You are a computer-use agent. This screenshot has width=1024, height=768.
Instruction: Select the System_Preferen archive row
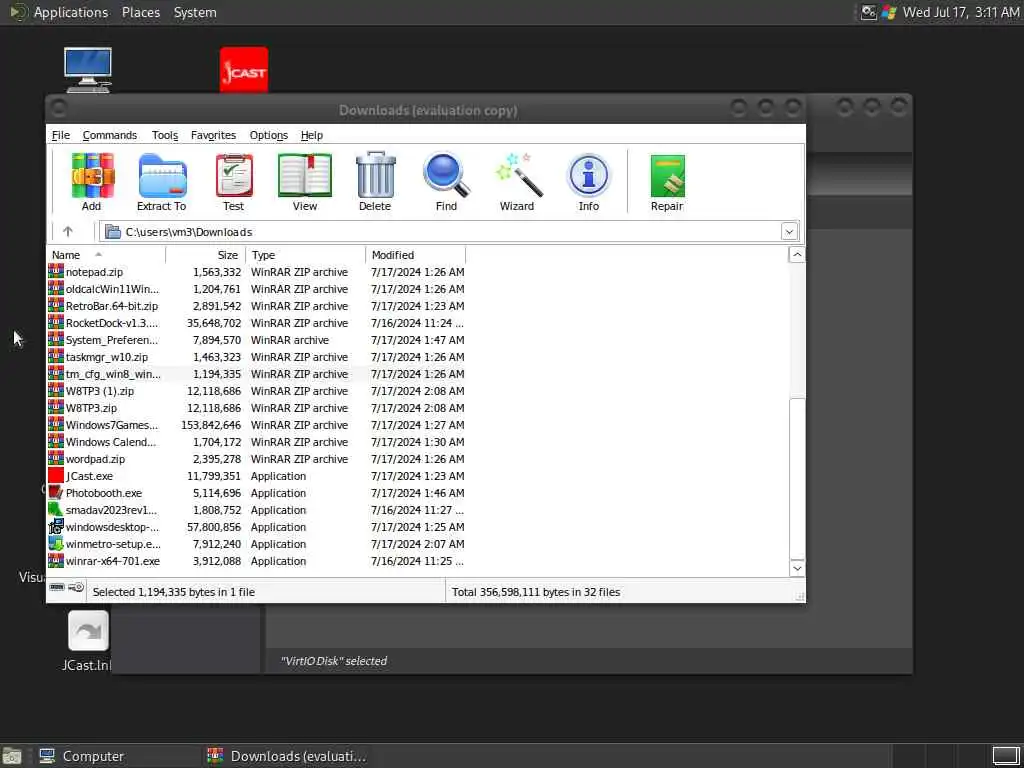click(x=256, y=340)
